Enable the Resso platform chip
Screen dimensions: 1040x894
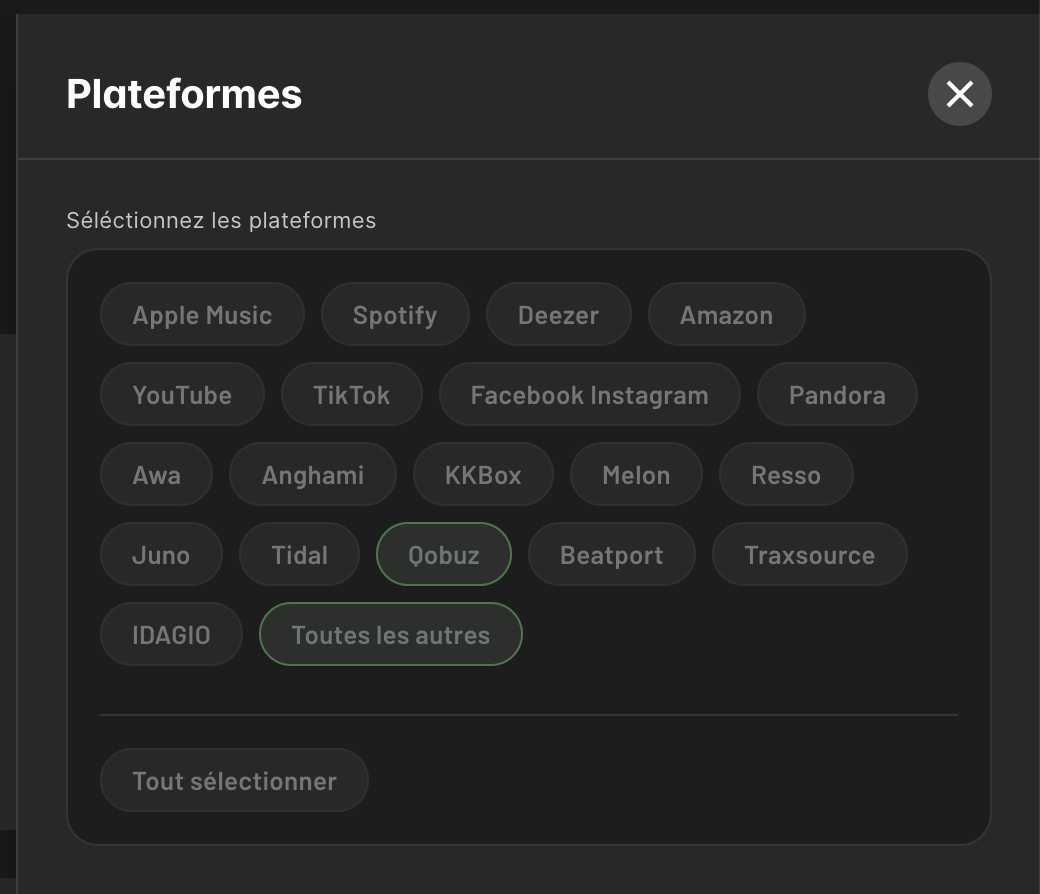click(786, 475)
